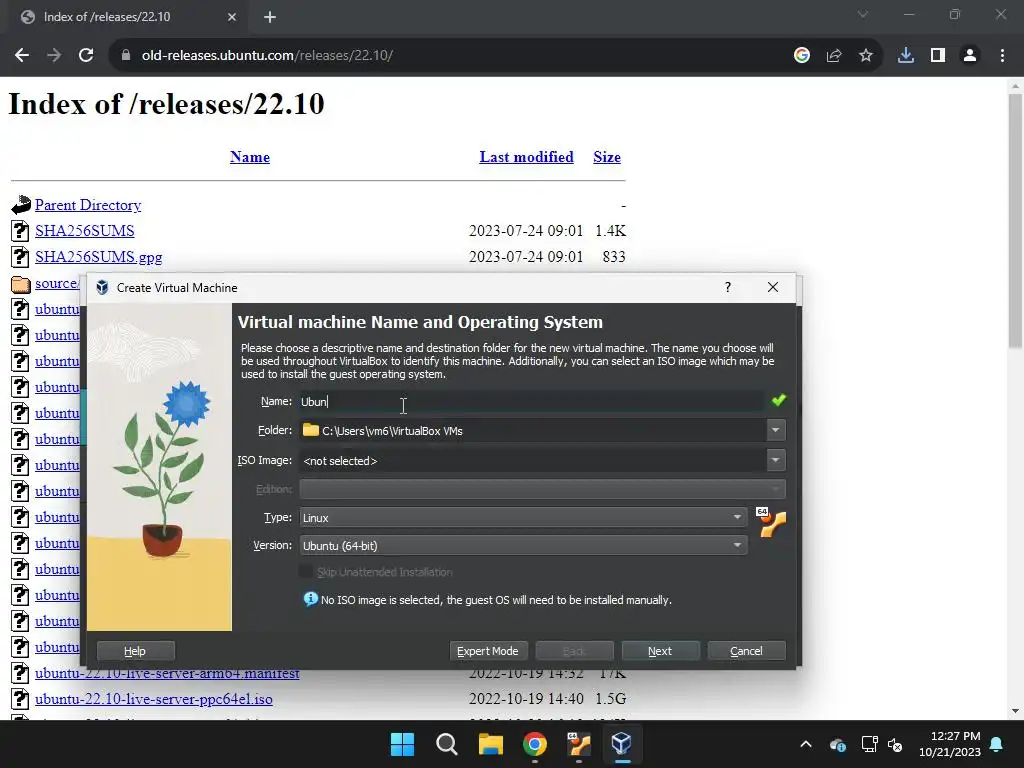Open File Explorer from taskbar
Screen dimensions: 1024x768
[x=490, y=744]
